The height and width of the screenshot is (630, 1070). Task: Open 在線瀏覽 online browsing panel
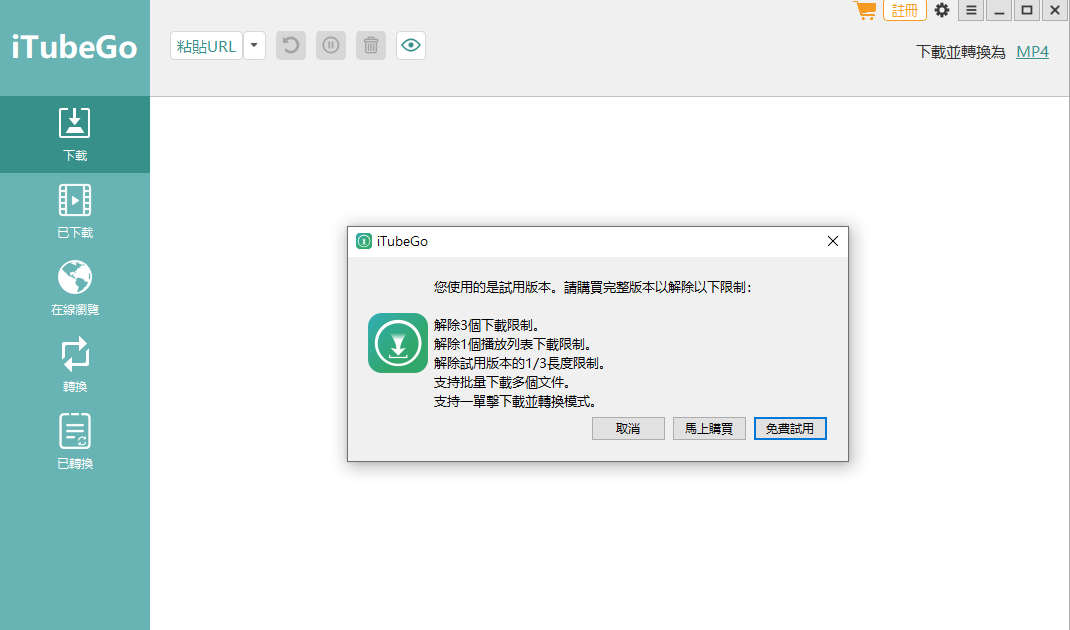click(x=75, y=287)
